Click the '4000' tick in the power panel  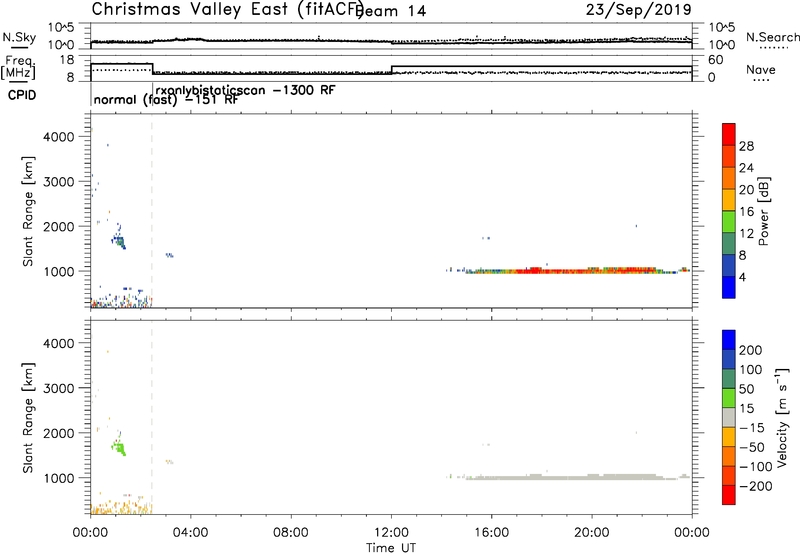pyautogui.click(x=59, y=137)
